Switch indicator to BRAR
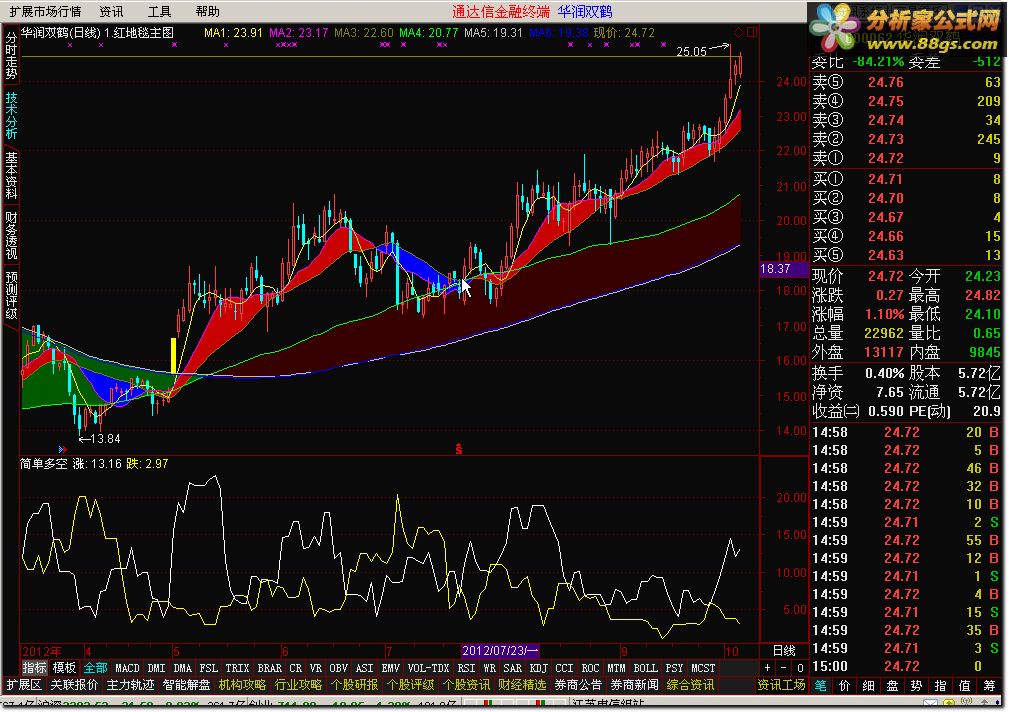The width and height of the screenshot is (1009, 712). pos(270,668)
